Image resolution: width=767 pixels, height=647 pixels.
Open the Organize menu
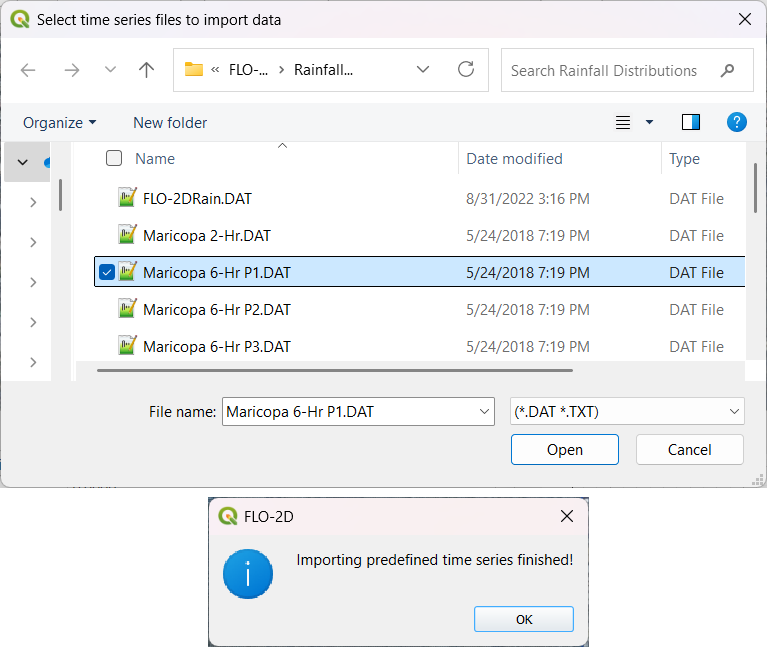(x=59, y=122)
